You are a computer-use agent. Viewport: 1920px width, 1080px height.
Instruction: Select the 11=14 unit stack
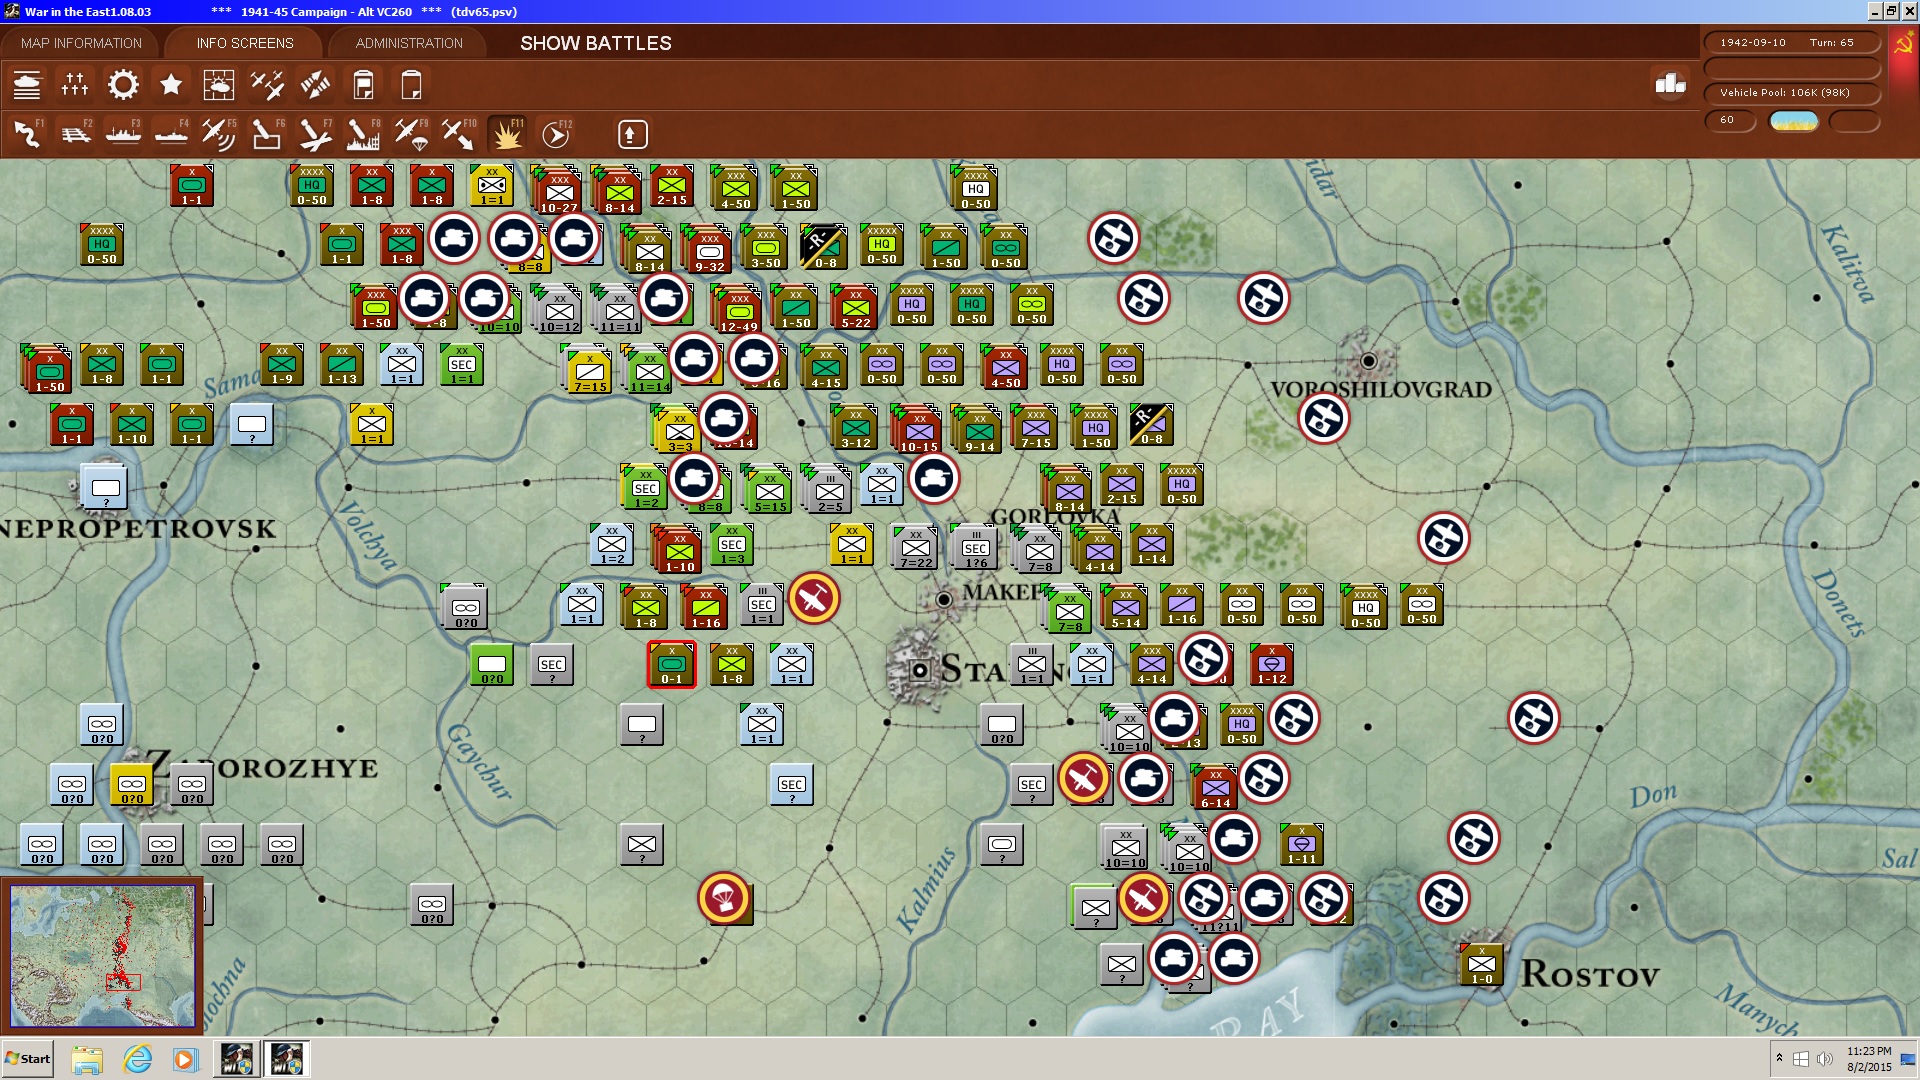click(x=649, y=371)
